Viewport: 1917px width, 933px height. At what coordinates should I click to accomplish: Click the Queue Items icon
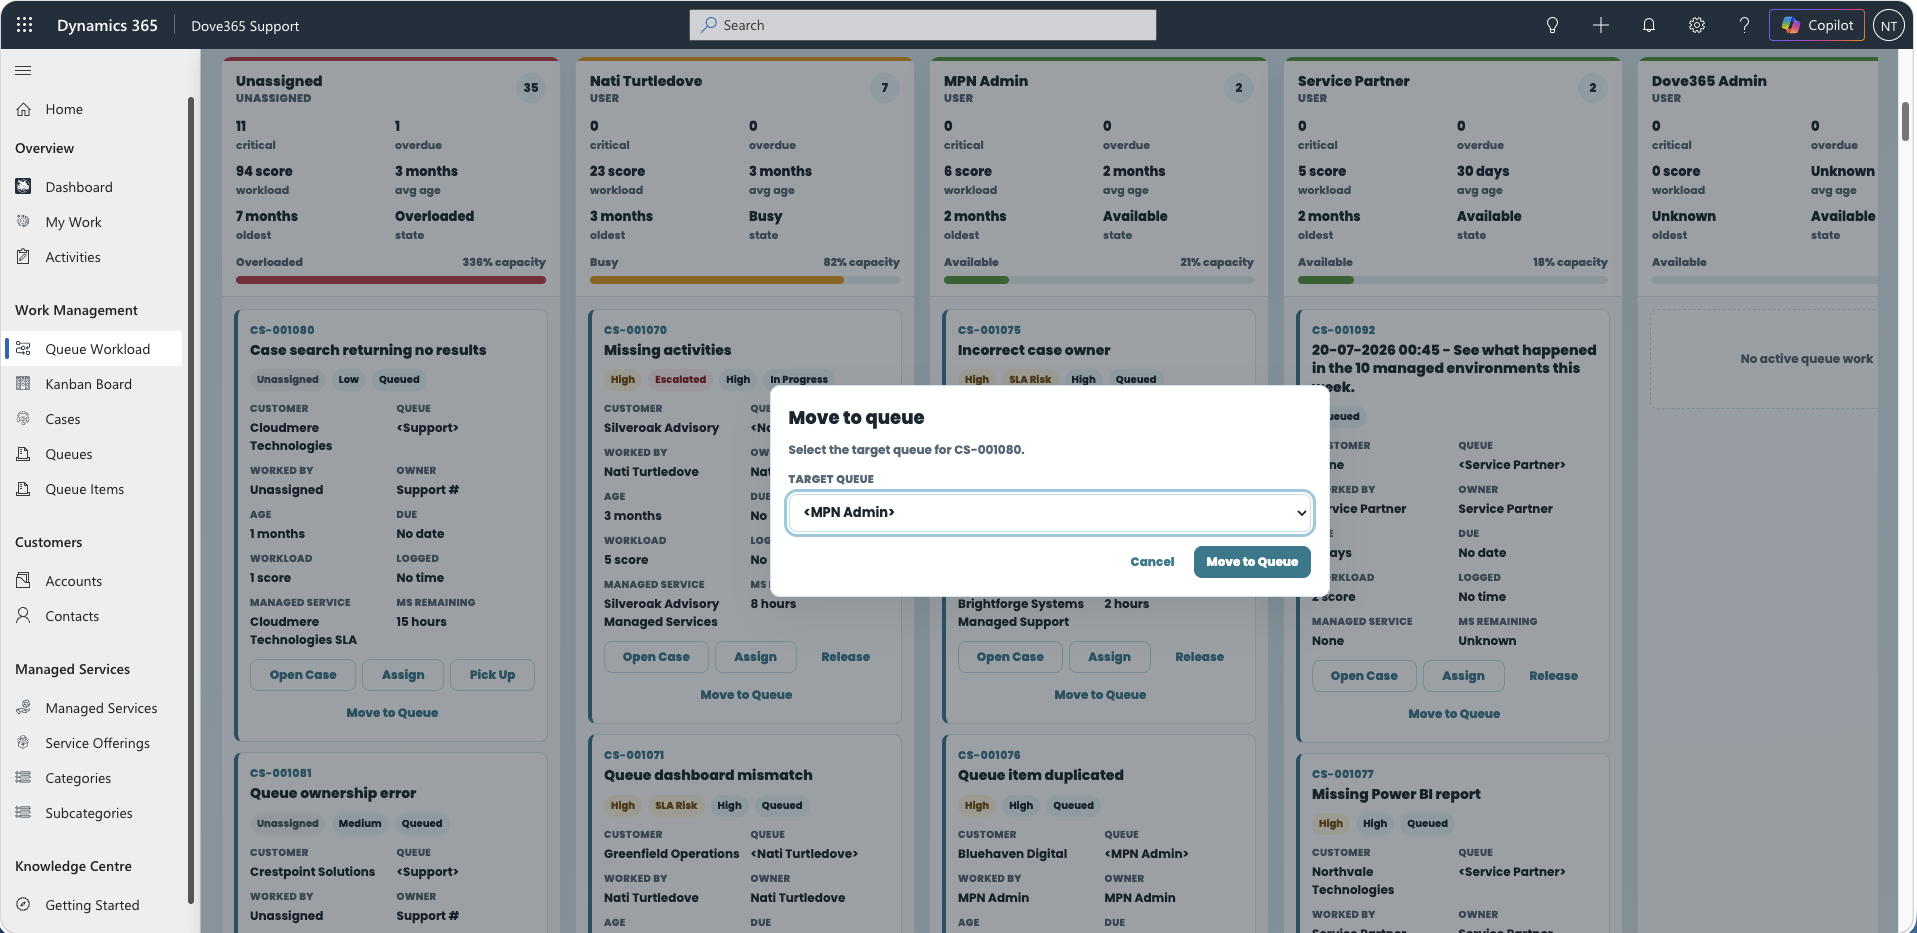pos(23,489)
